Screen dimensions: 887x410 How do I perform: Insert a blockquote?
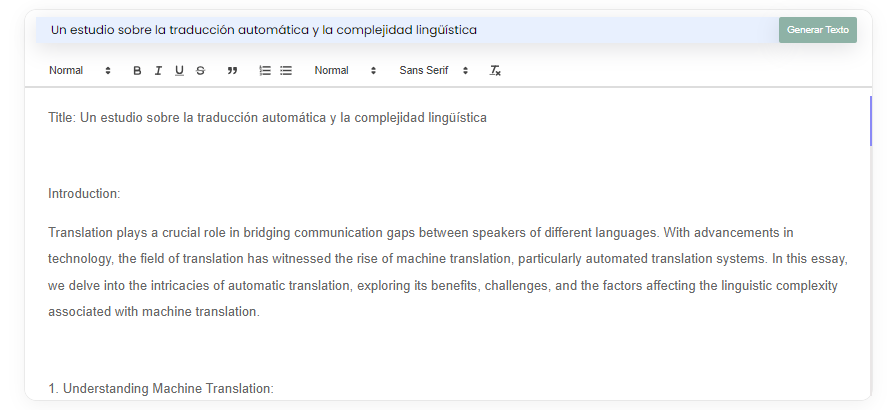pyautogui.click(x=232, y=71)
